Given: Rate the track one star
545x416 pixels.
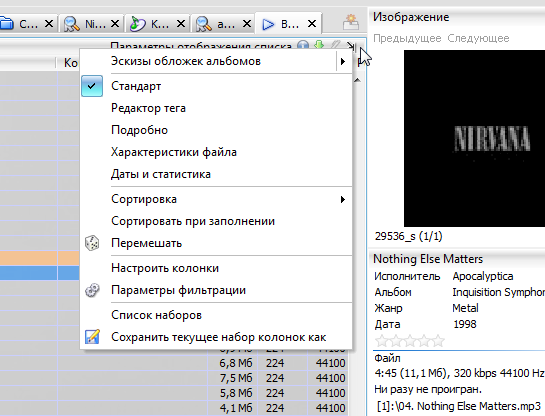Looking at the screenshot, I should 382,341.
